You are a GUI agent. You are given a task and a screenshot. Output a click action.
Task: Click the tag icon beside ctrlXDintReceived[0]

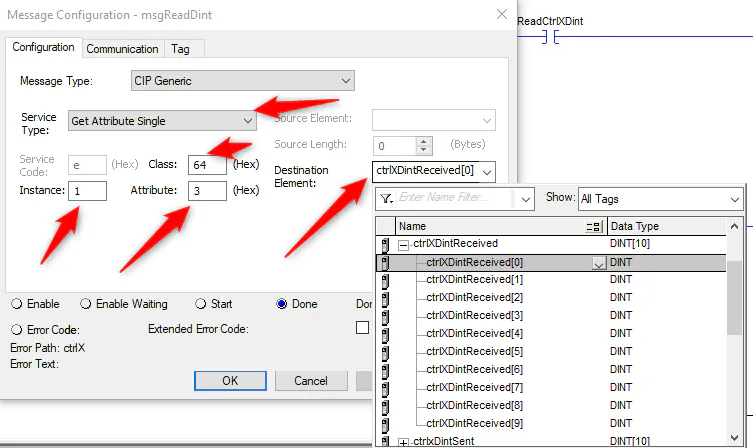point(385,263)
